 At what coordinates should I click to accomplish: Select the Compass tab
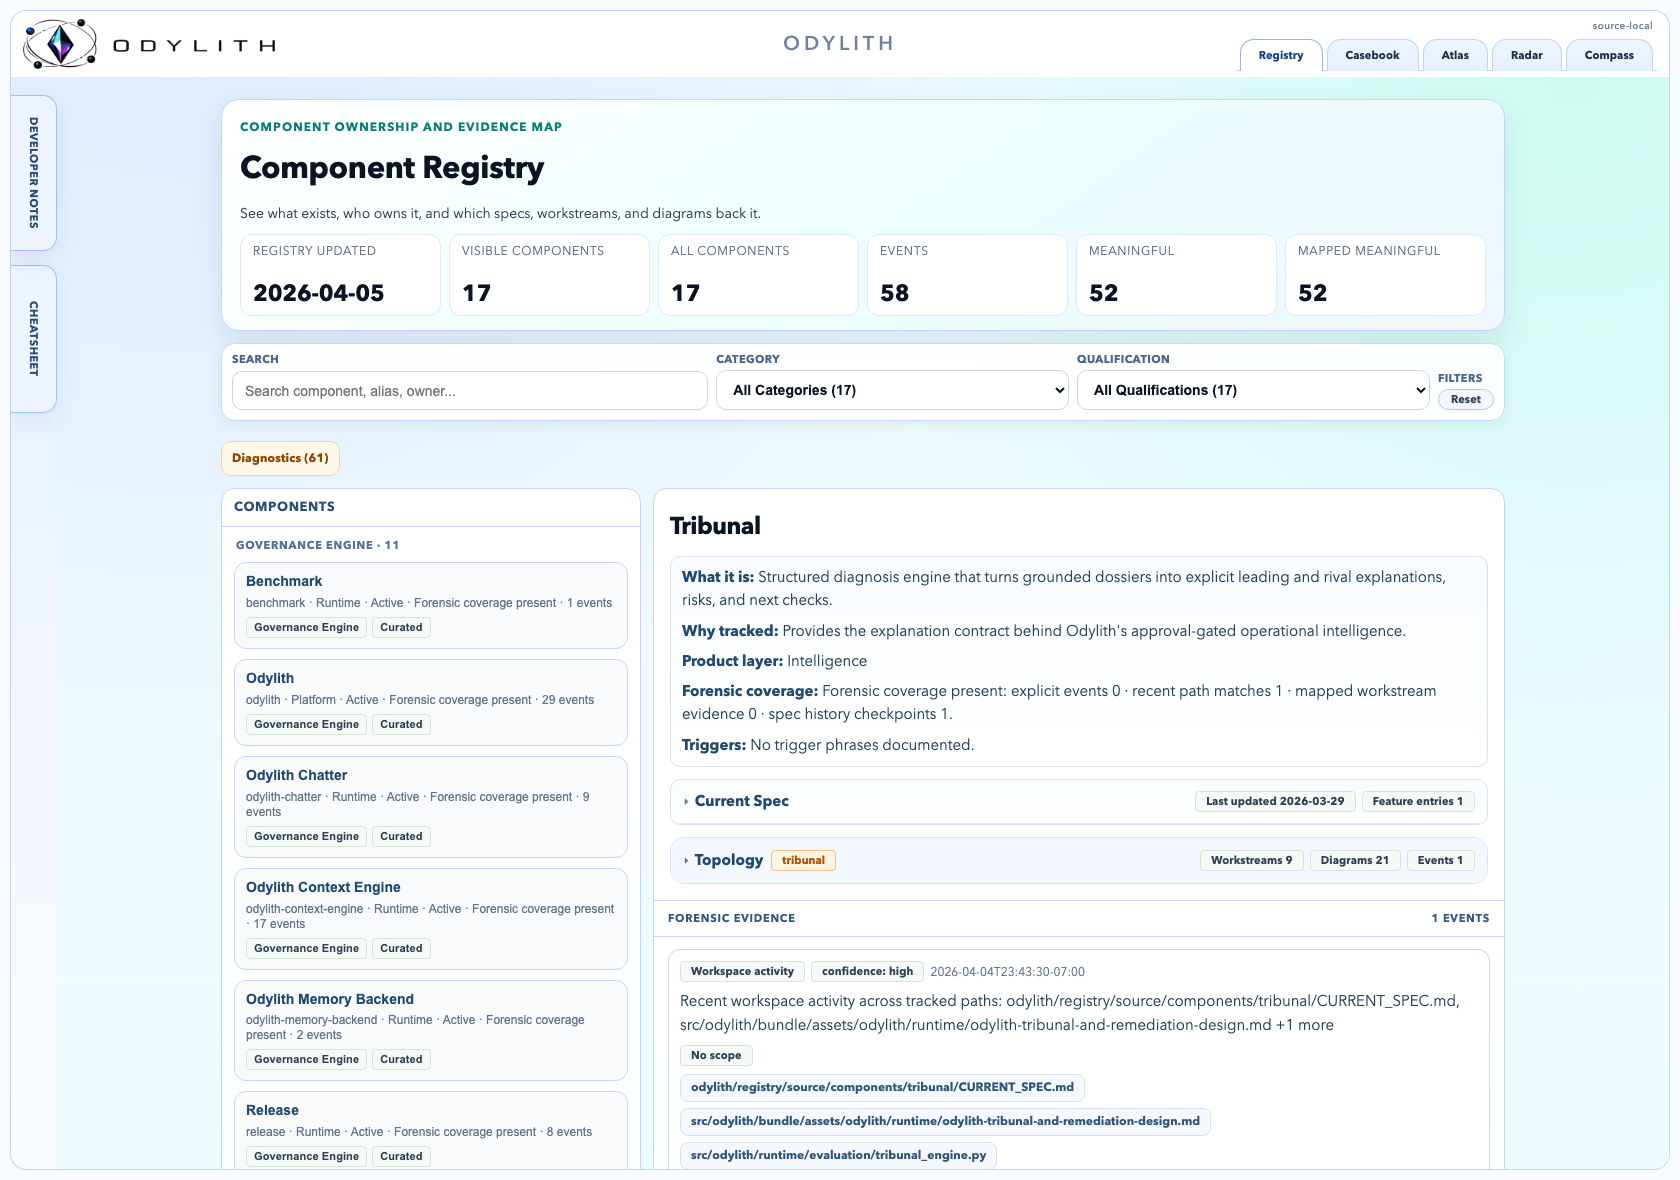pos(1609,55)
